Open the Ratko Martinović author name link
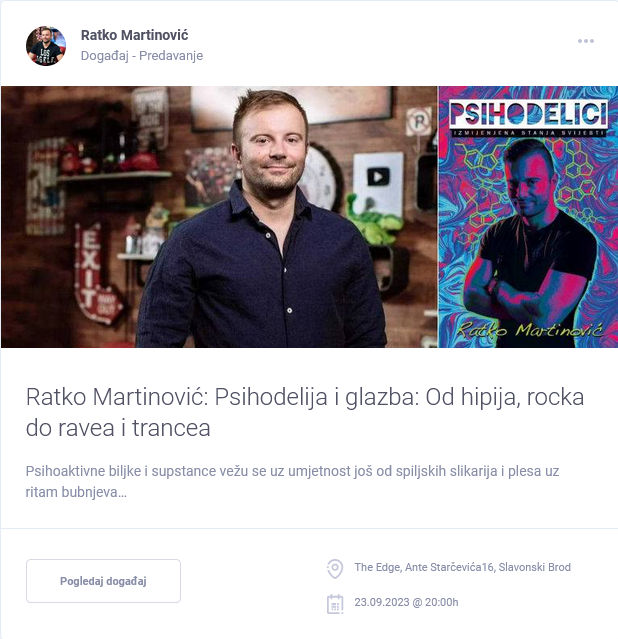The image size is (618, 639). pyautogui.click(x=135, y=35)
